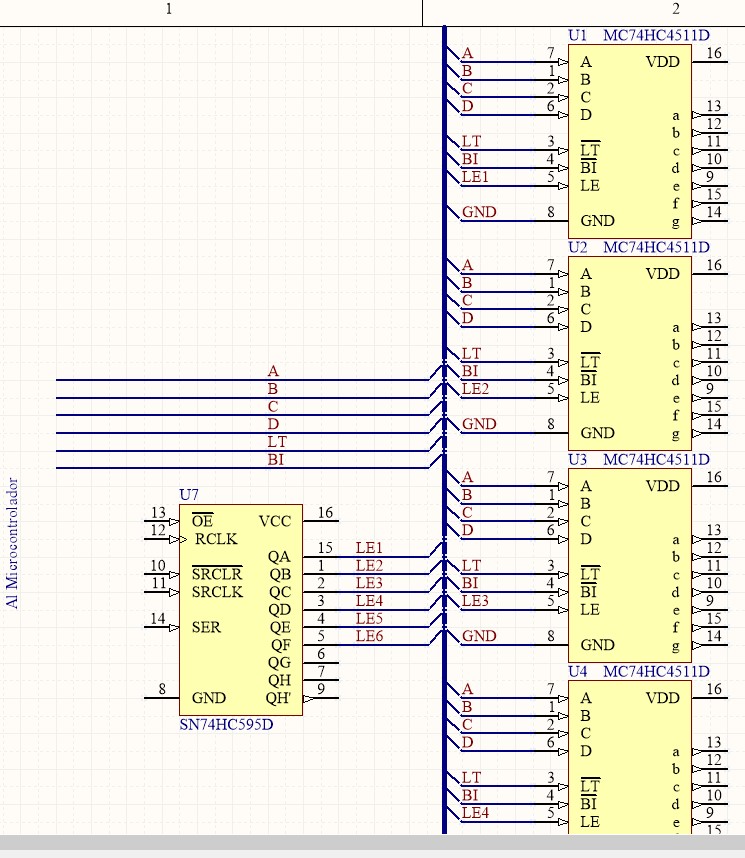Click sheet border column header 2
Image resolution: width=745 pixels, height=858 pixels.
[x=676, y=9]
